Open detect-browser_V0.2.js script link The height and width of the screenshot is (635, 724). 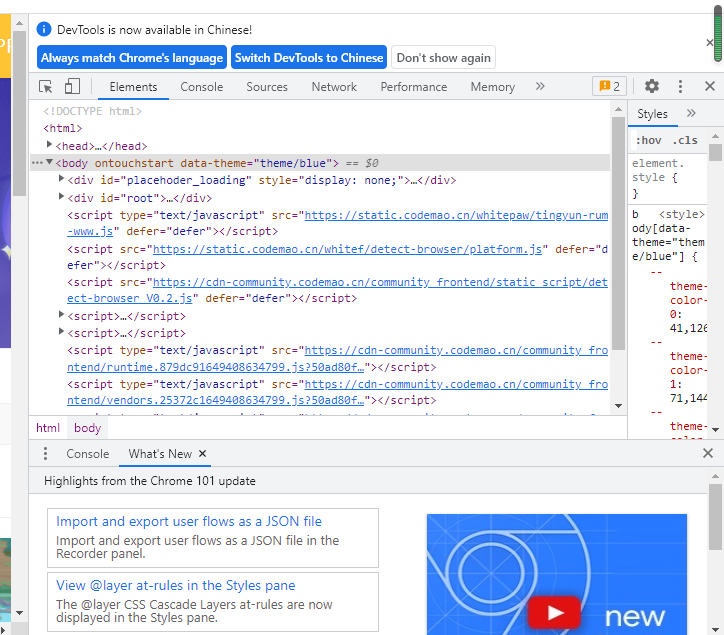tap(380, 283)
